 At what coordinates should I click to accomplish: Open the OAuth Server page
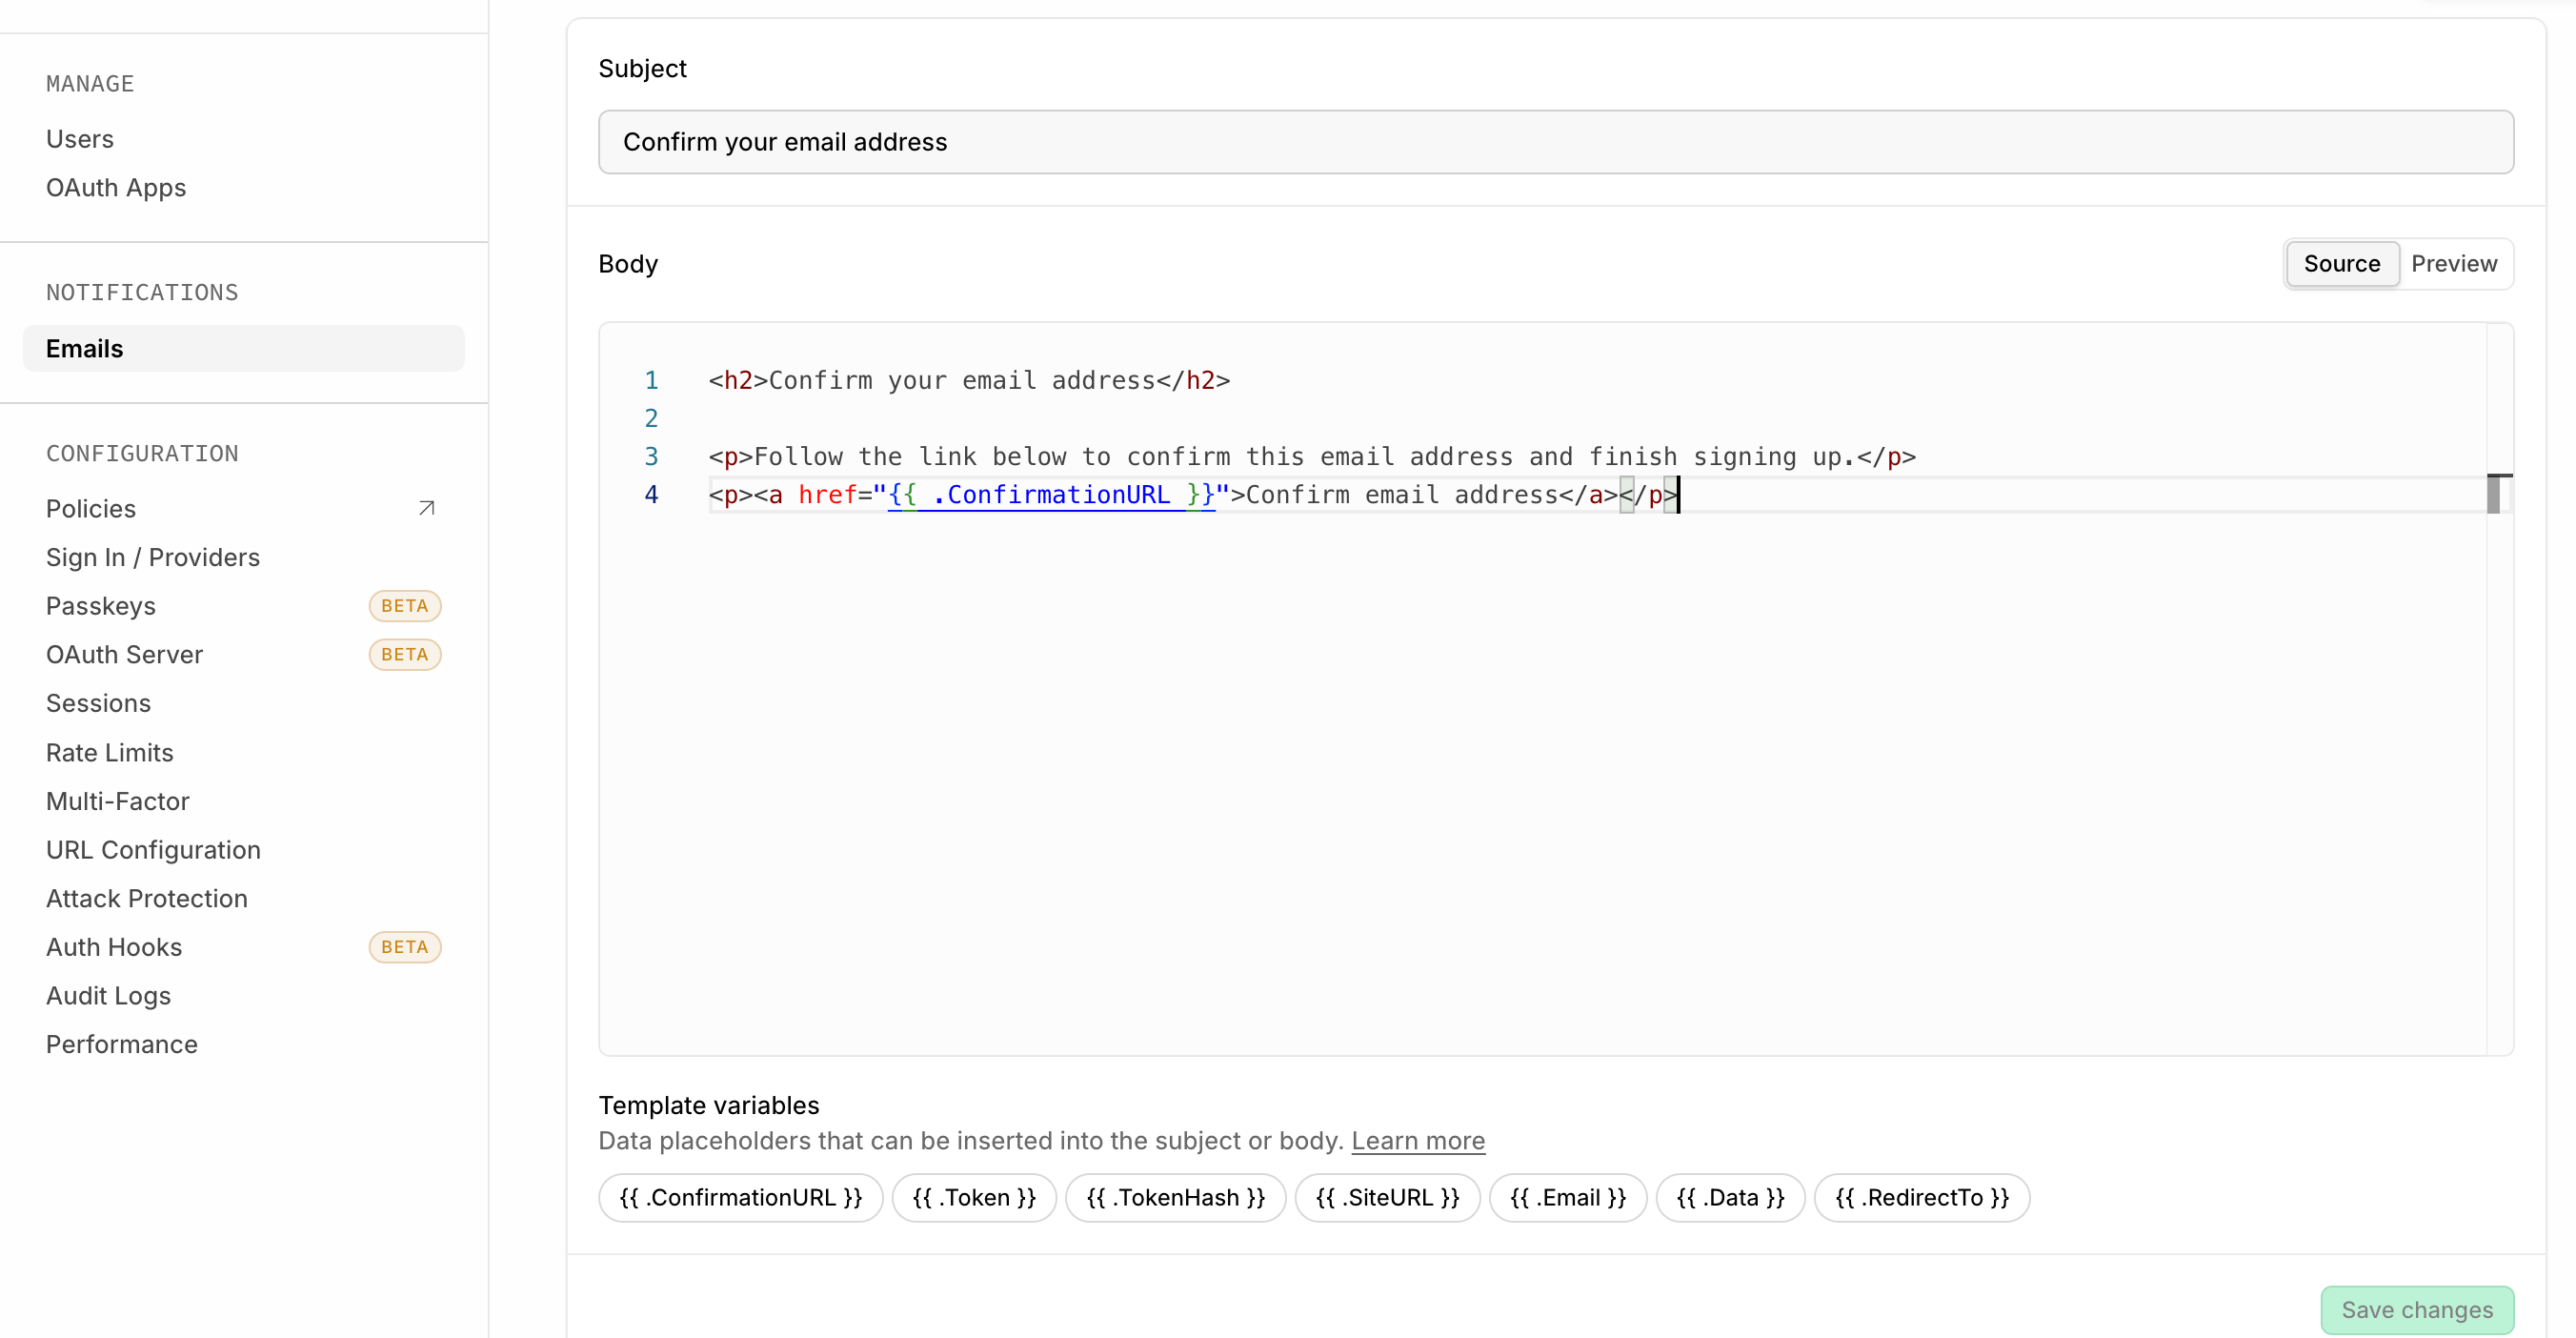pos(125,654)
